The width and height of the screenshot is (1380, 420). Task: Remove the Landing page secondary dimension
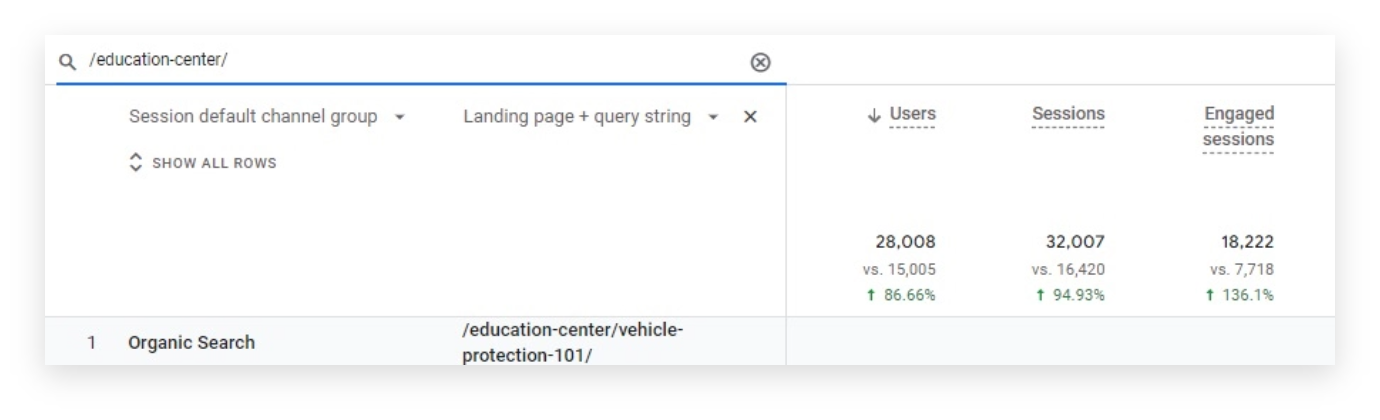750,117
